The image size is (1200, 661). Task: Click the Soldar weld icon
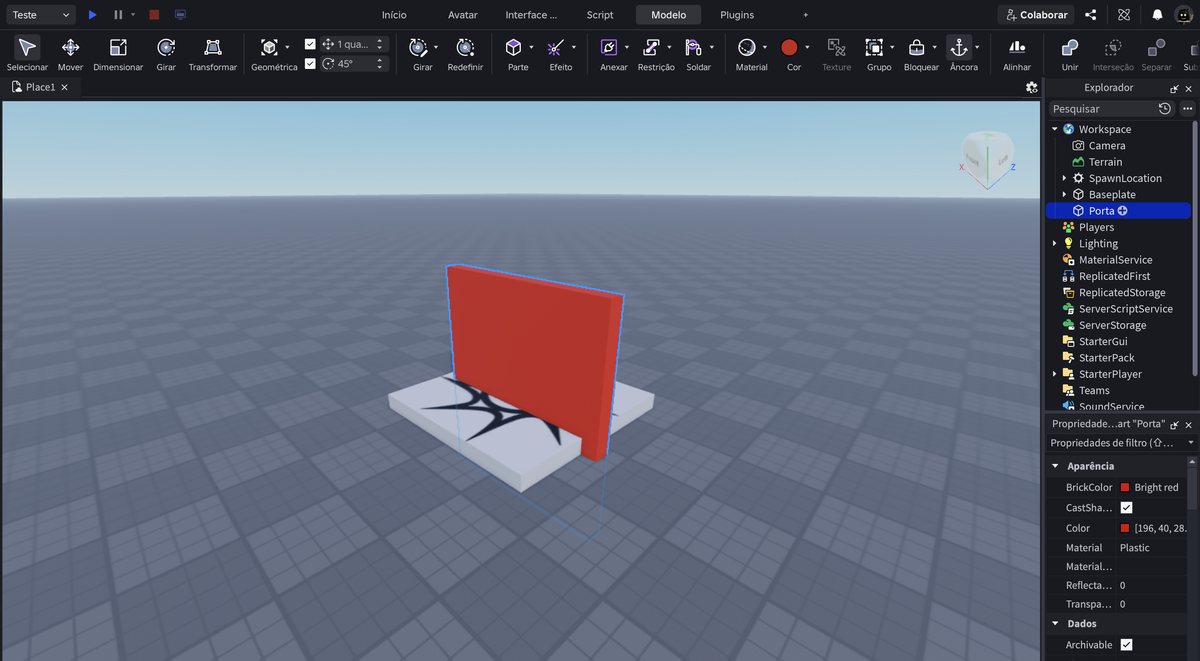coord(693,48)
